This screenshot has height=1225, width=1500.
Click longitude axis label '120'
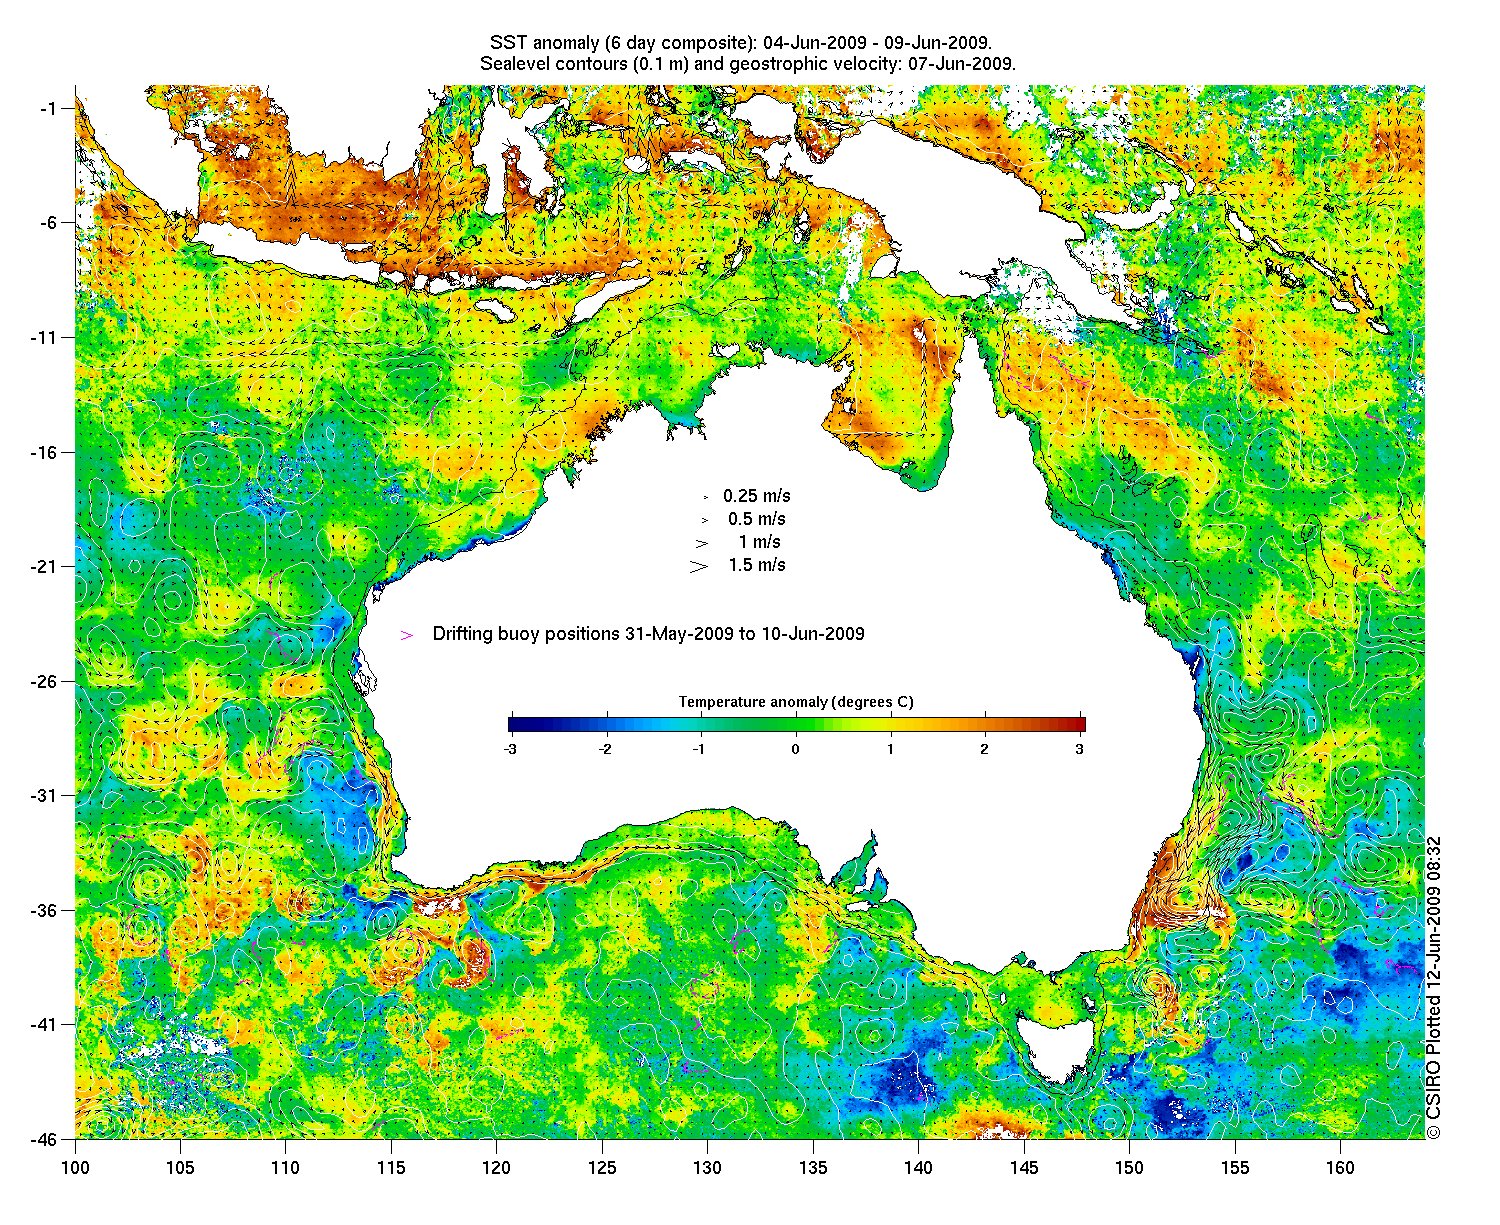point(497,1168)
